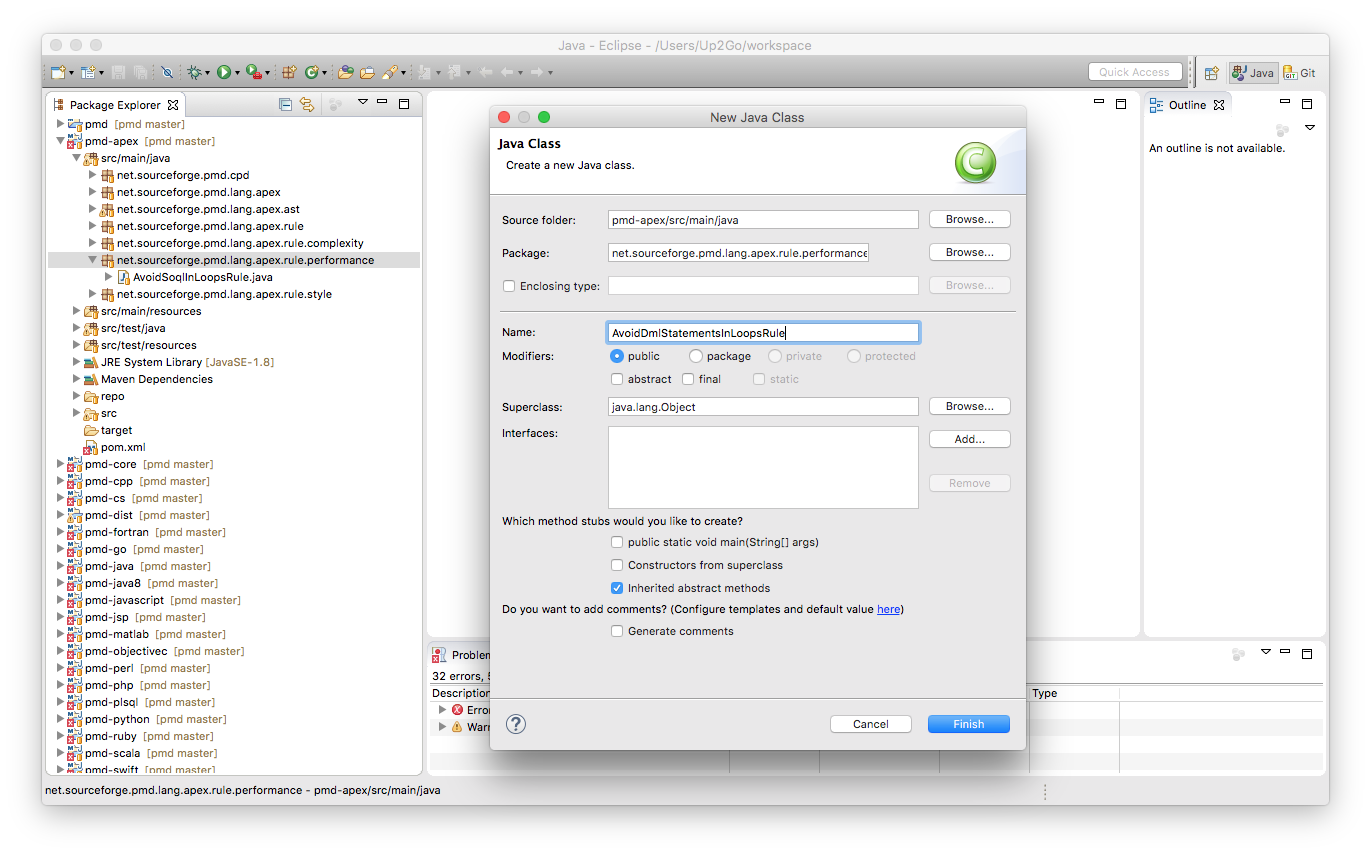Expand the net.sourceforge.pmd.cpd package

pos(92,175)
